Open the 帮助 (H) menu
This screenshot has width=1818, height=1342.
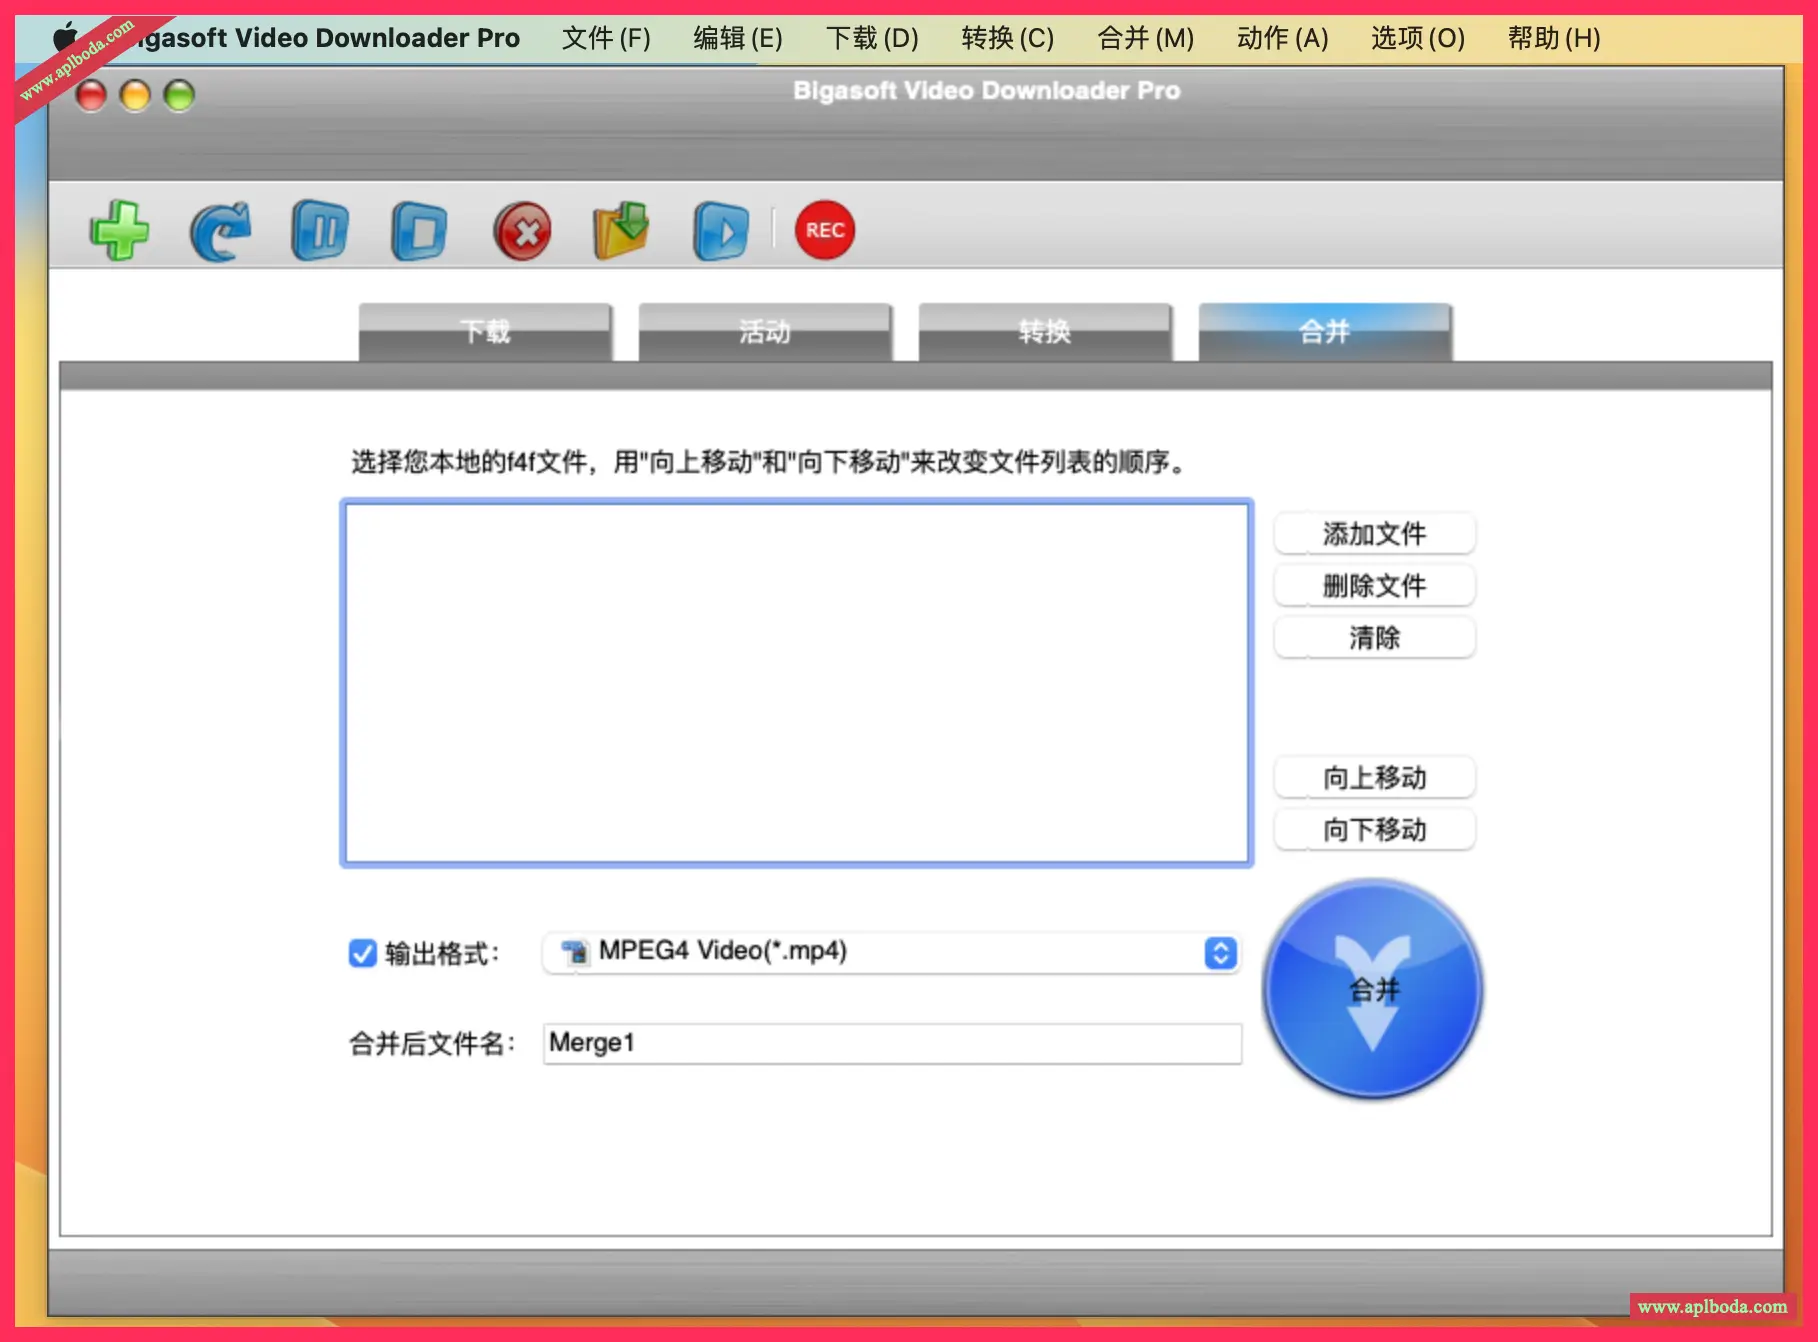coord(1554,38)
